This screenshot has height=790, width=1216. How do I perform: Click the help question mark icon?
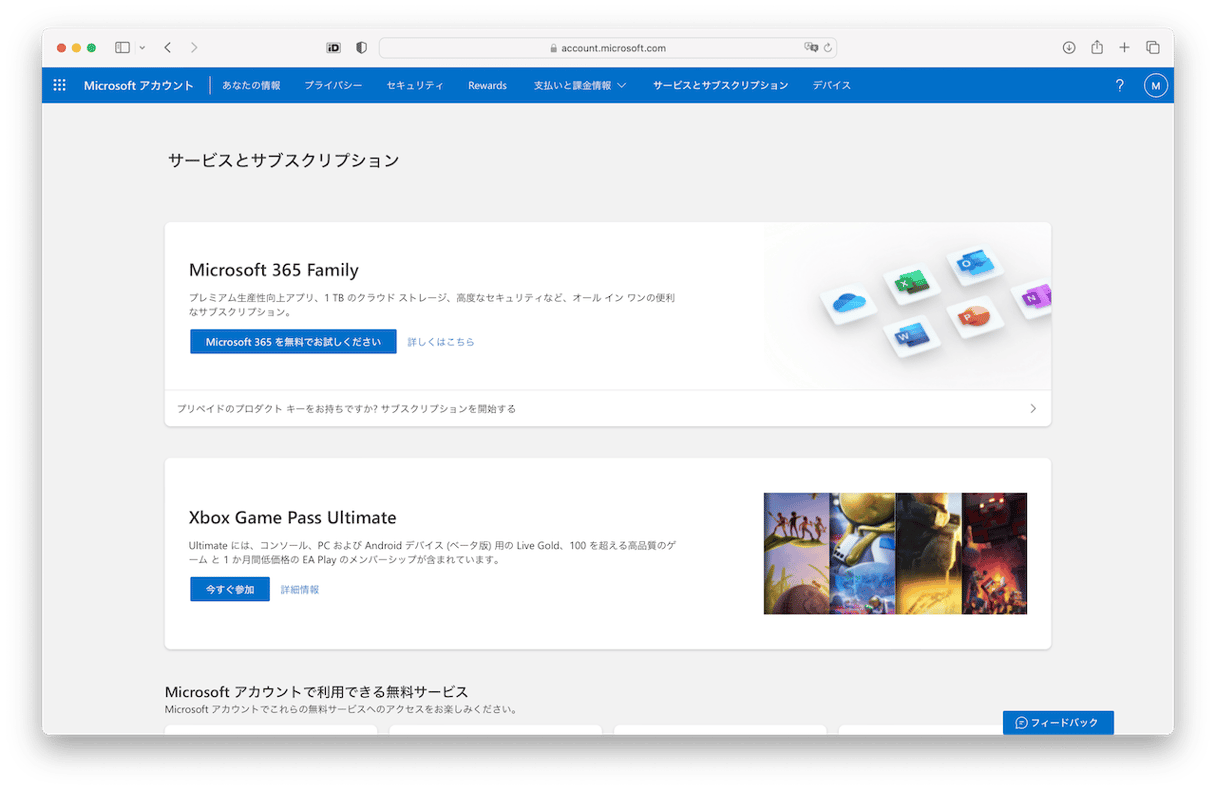click(1119, 86)
